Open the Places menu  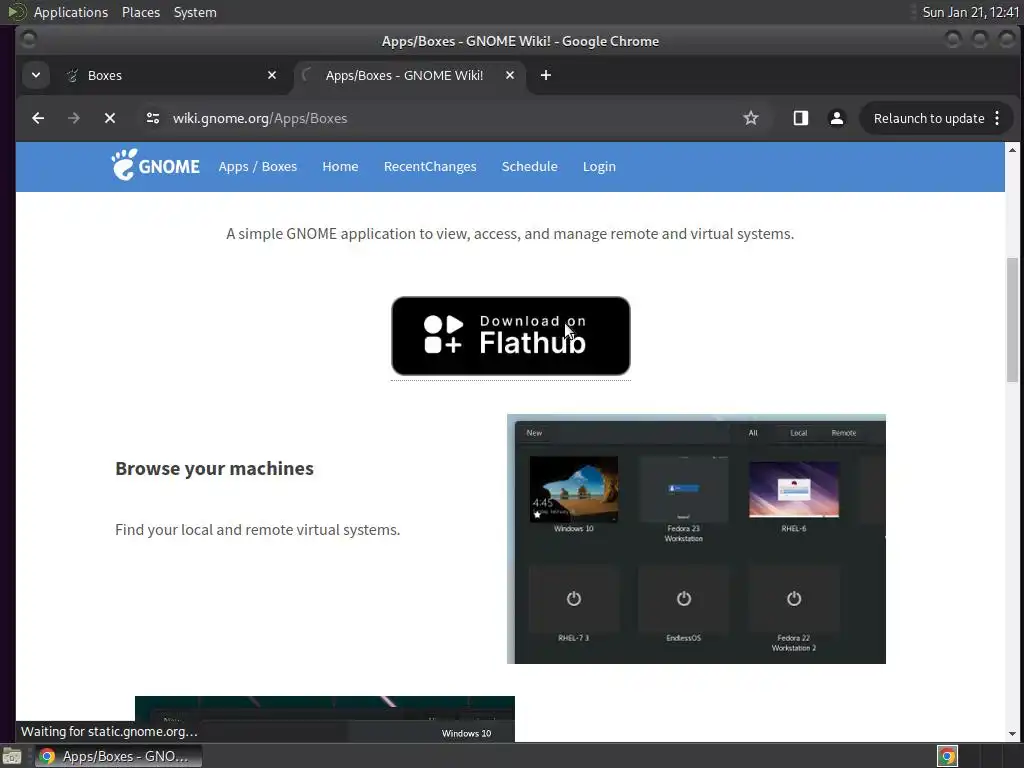pyautogui.click(x=141, y=12)
